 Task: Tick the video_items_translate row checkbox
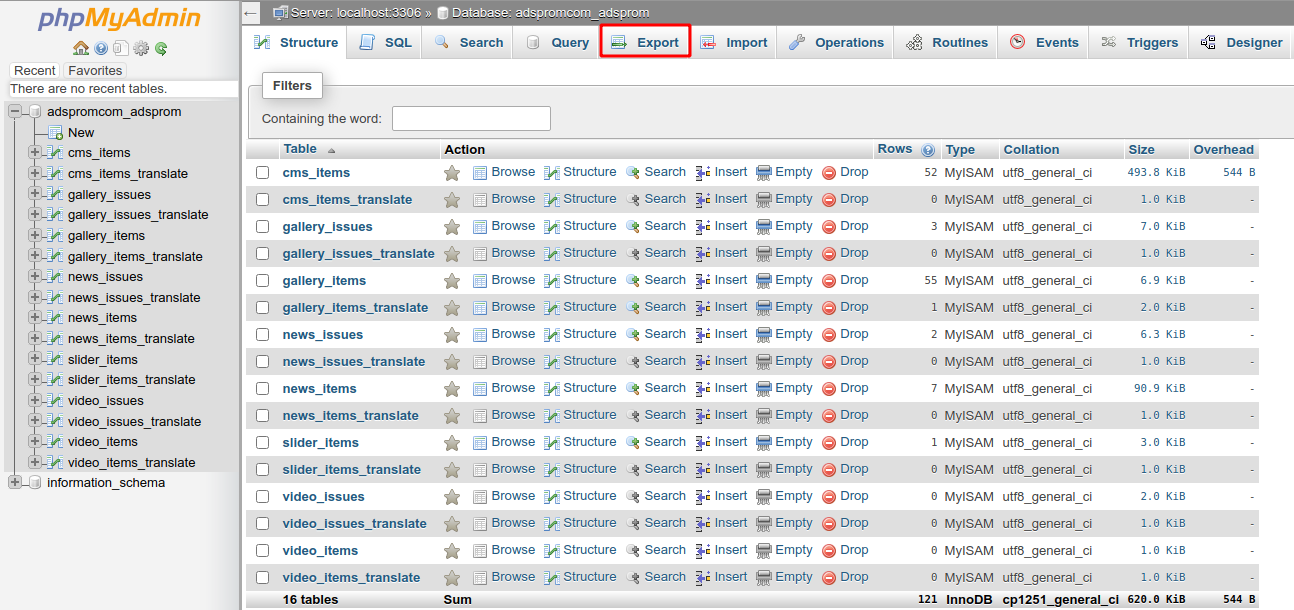click(x=262, y=578)
